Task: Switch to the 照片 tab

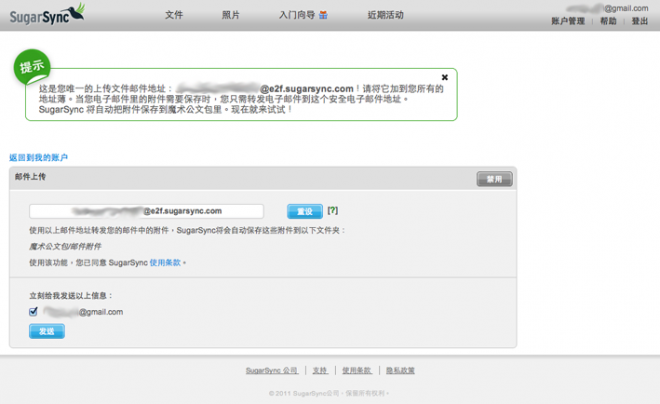Action: 231,16
